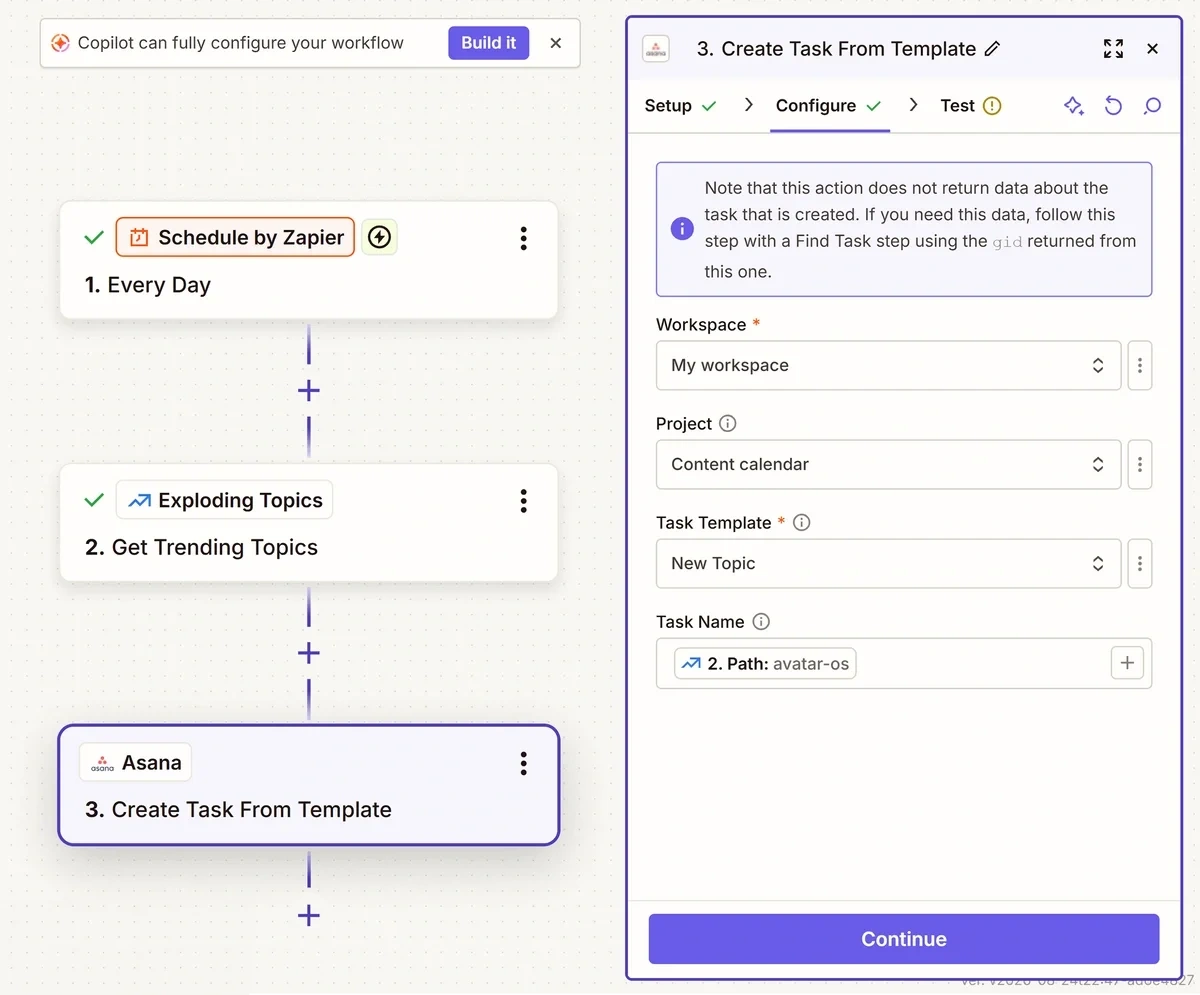
Task: Click the undo/refresh arrow icon
Action: click(1113, 106)
